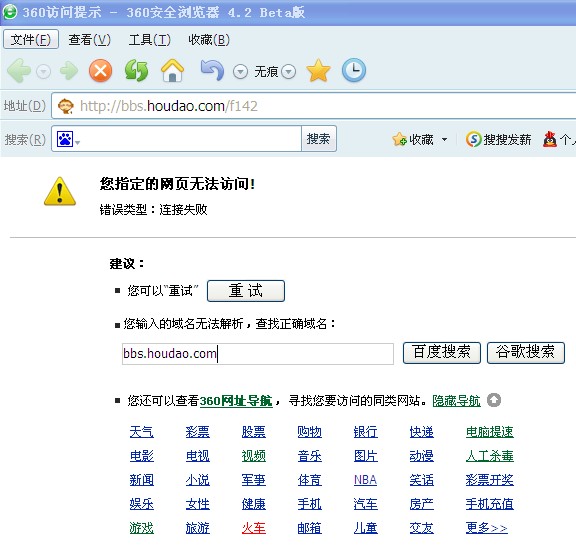Open the 新闻 link
576x547 pixels.
tap(141, 480)
